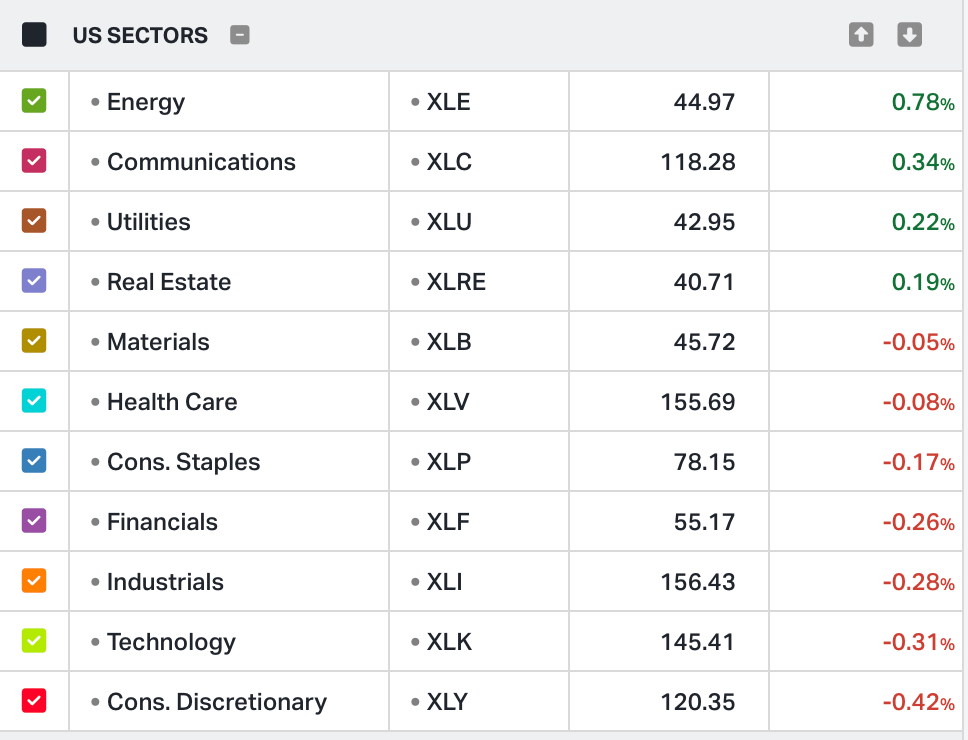Uncheck the Energy sector checkbox
Screen dimensions: 968x740
click(x=34, y=101)
